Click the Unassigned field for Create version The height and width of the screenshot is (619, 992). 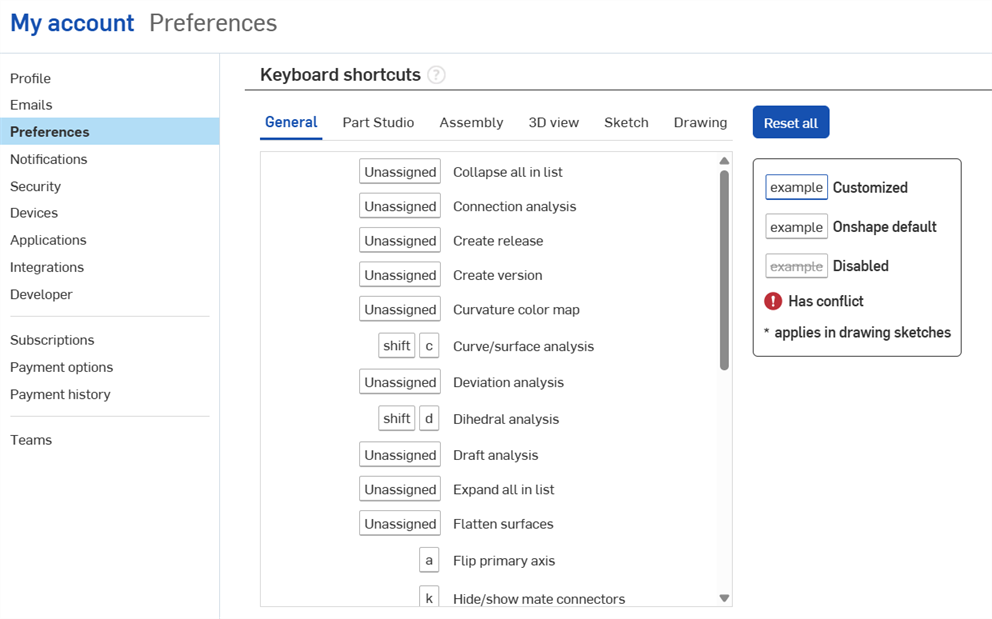(399, 274)
